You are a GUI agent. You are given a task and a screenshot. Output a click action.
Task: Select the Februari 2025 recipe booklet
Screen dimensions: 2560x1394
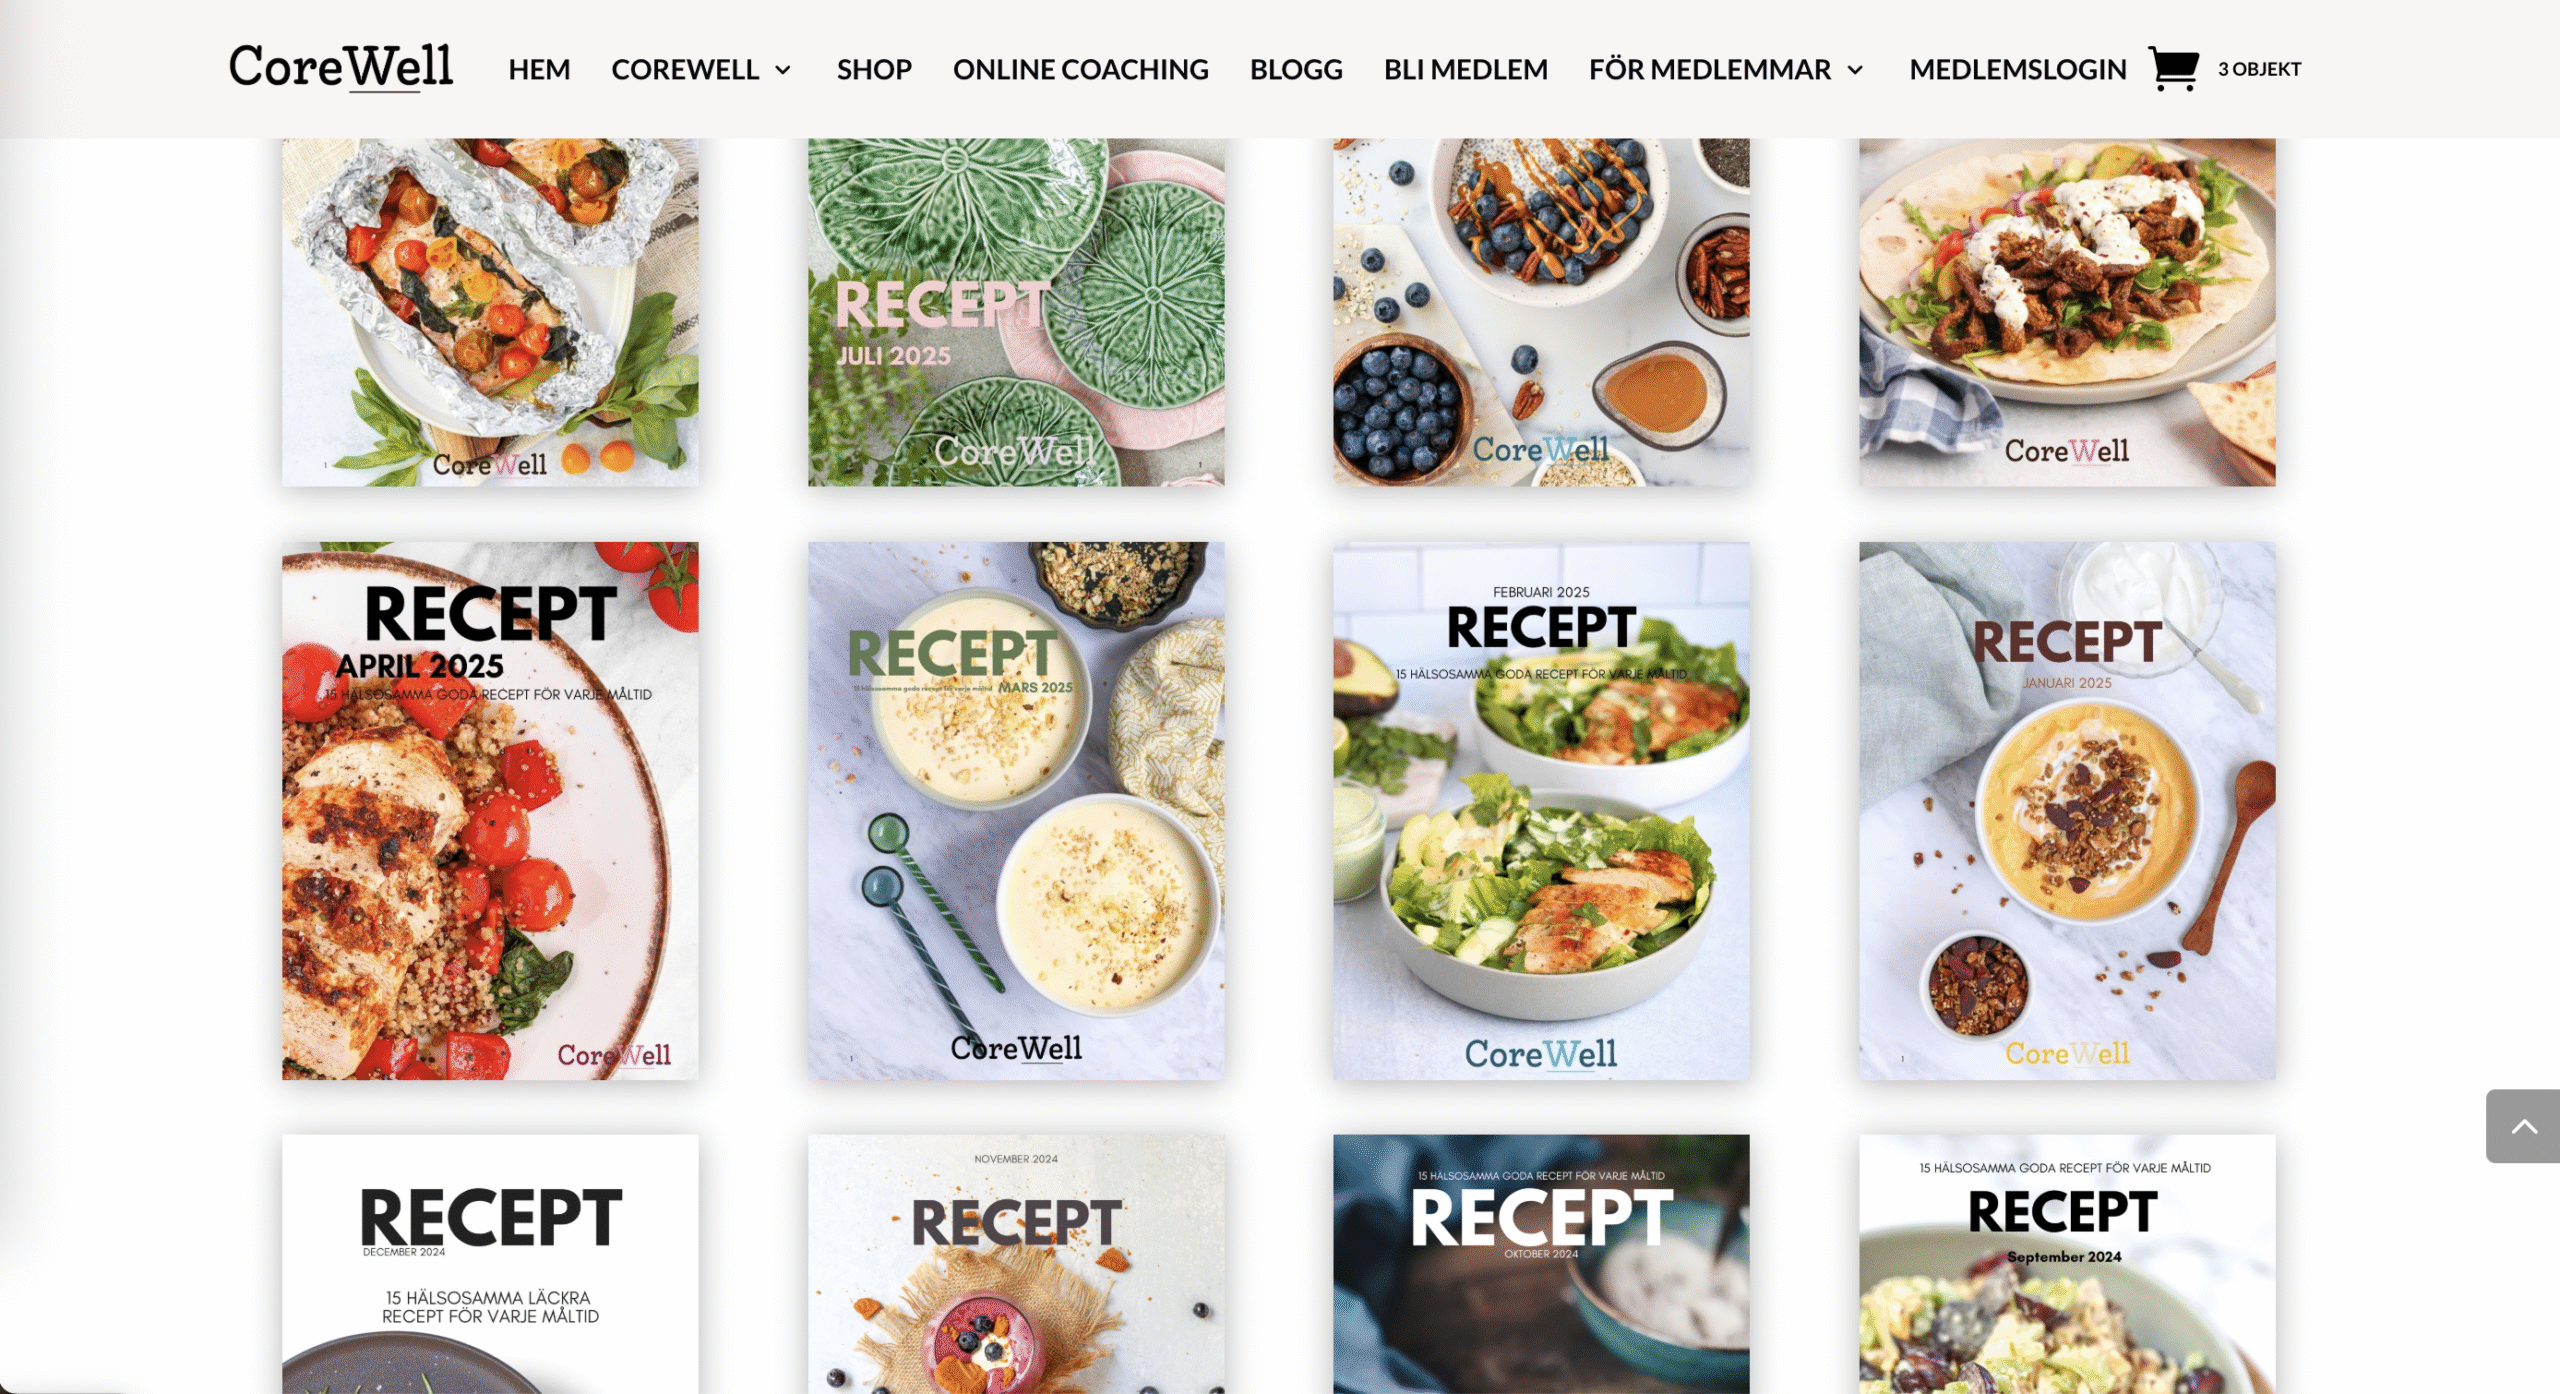point(1541,810)
